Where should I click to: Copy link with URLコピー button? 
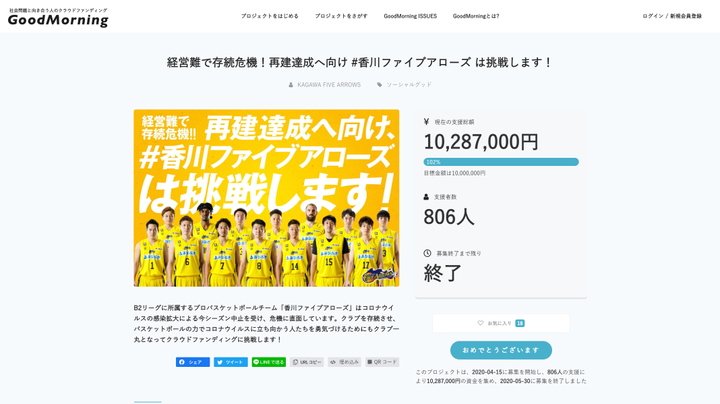307,362
